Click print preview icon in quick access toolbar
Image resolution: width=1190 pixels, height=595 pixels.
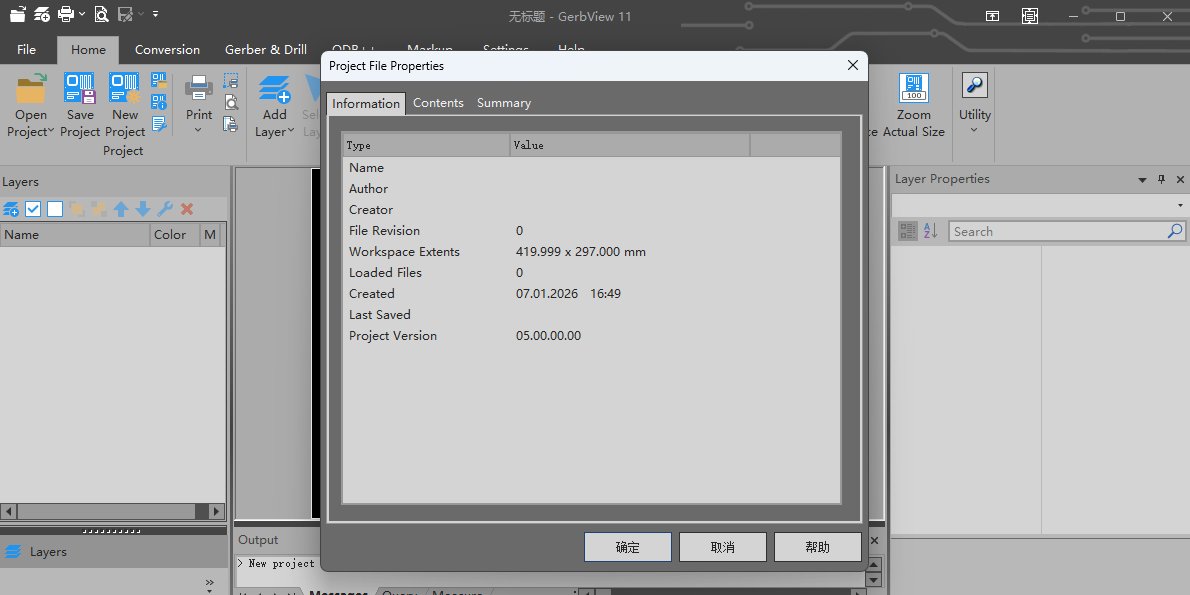pos(101,15)
